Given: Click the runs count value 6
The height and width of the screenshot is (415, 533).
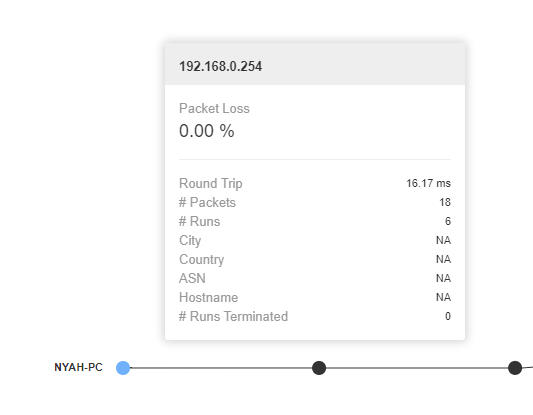Looking at the screenshot, I should click(448, 222).
